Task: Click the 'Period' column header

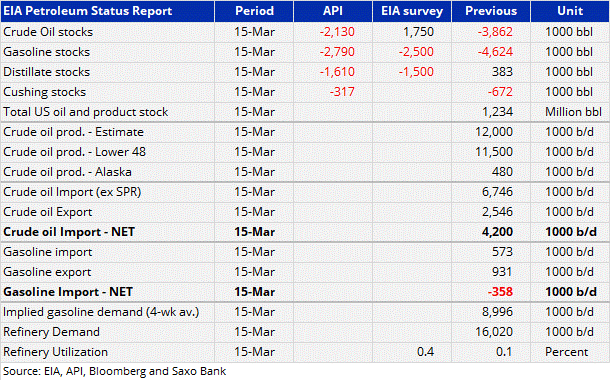Action: coord(254,11)
